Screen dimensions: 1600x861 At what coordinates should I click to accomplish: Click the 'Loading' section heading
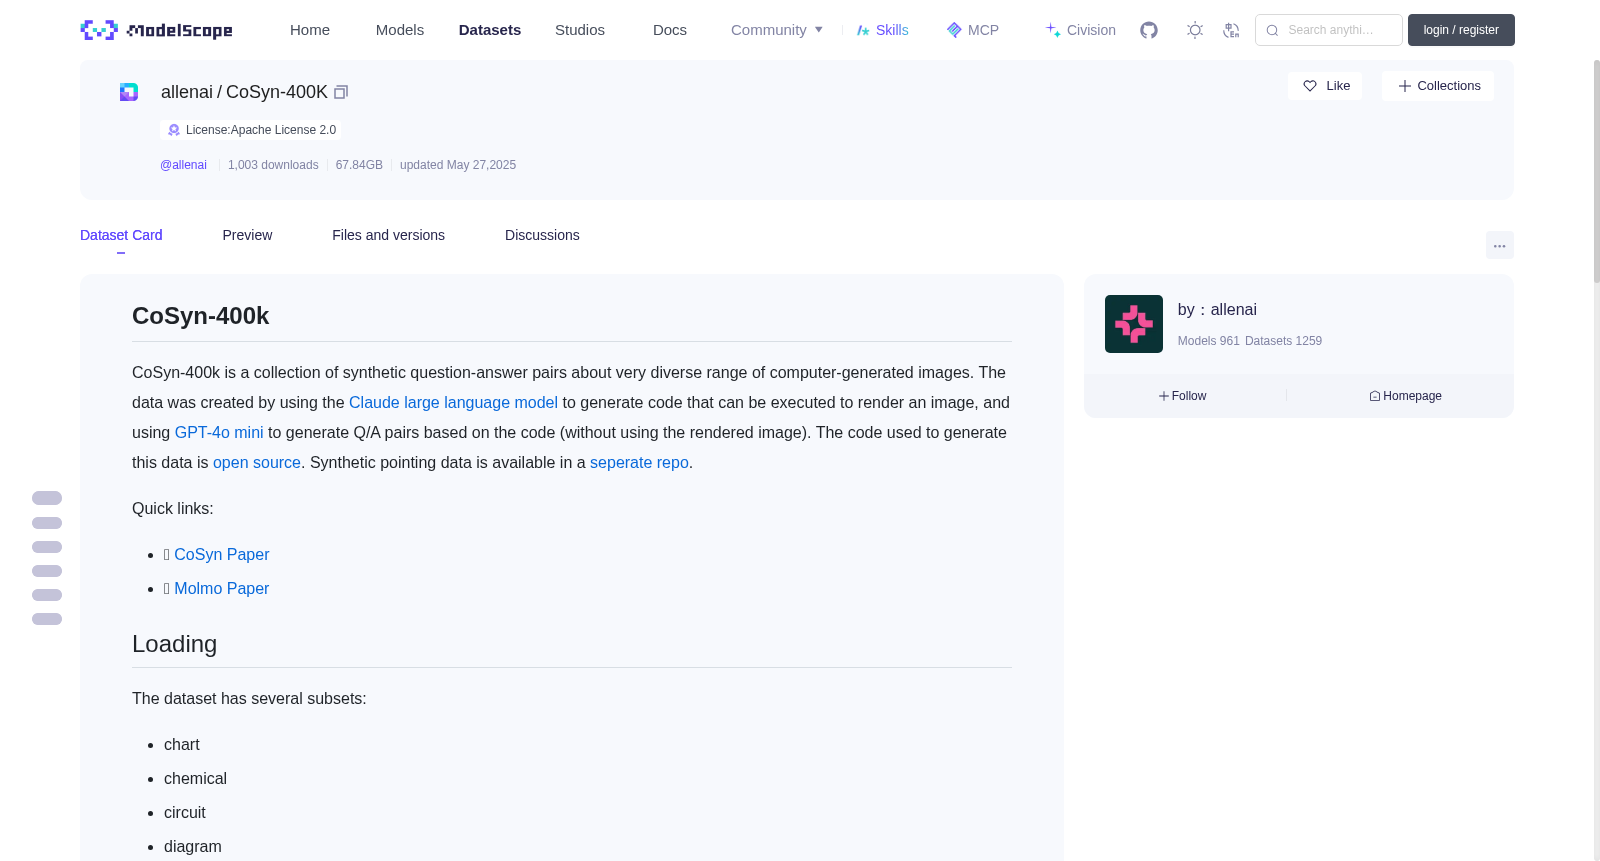click(174, 644)
